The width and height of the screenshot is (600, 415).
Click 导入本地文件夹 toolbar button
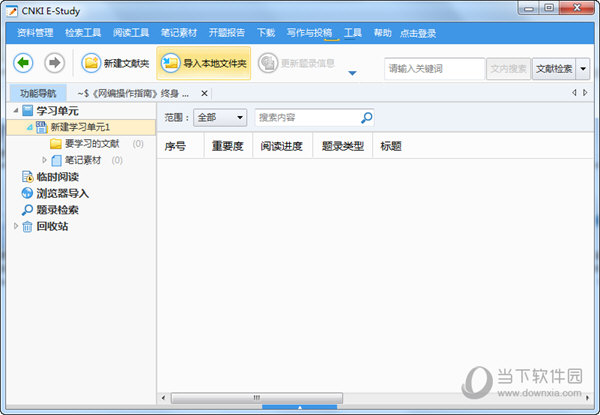click(x=204, y=63)
